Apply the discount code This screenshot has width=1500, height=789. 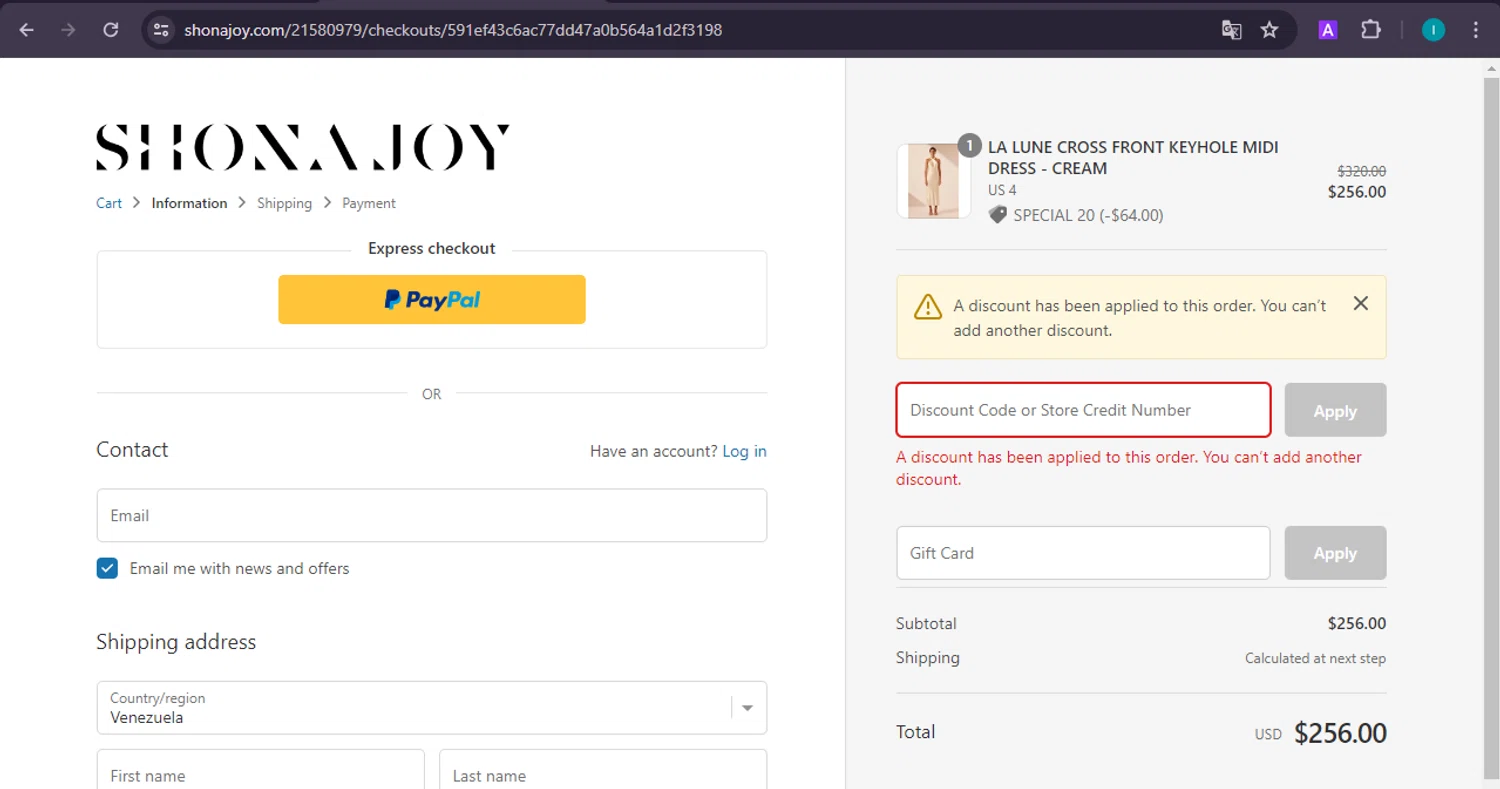click(x=1335, y=410)
